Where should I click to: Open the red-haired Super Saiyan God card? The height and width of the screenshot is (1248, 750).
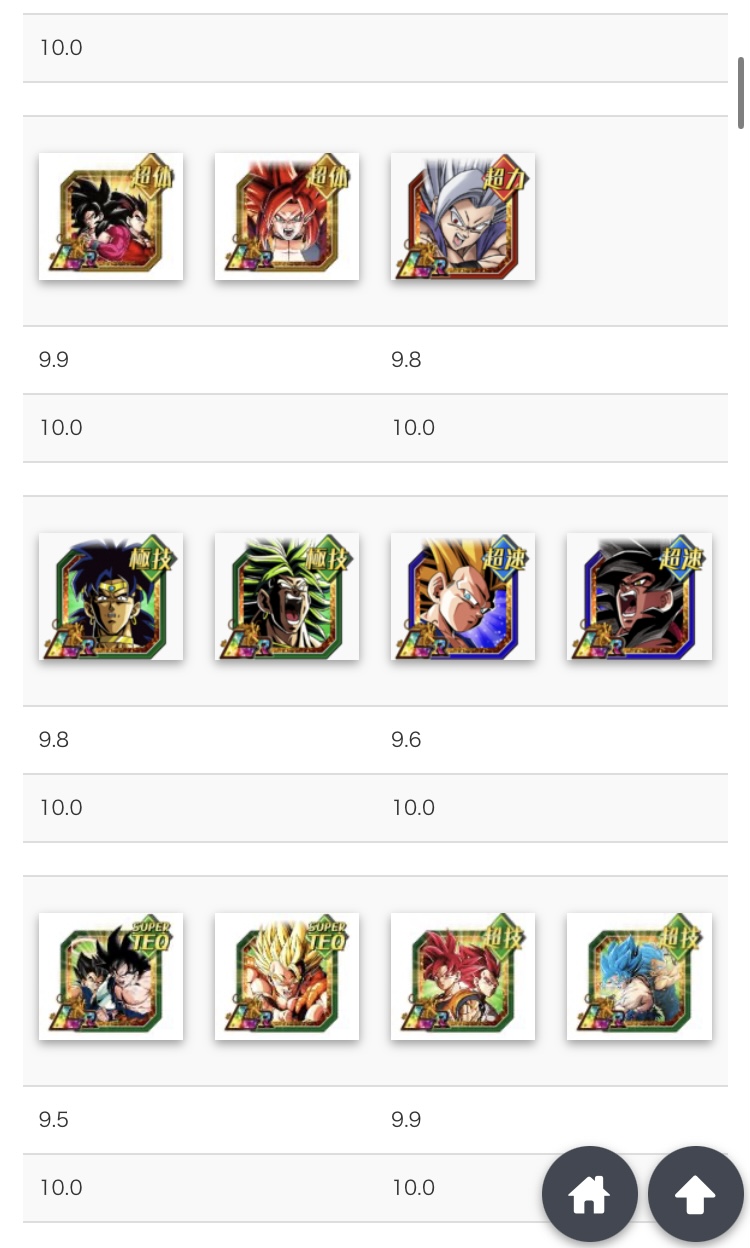click(x=463, y=976)
